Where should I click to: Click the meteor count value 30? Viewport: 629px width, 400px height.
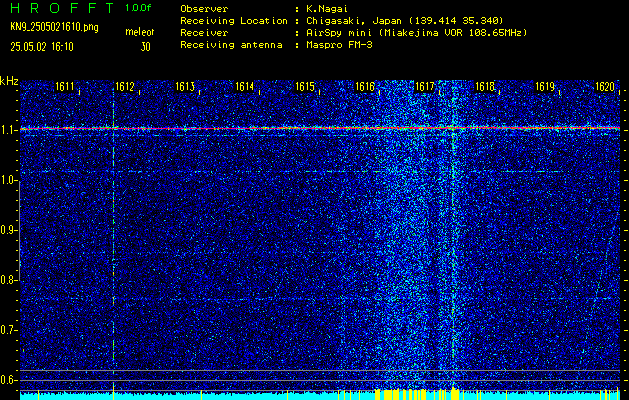[145, 47]
